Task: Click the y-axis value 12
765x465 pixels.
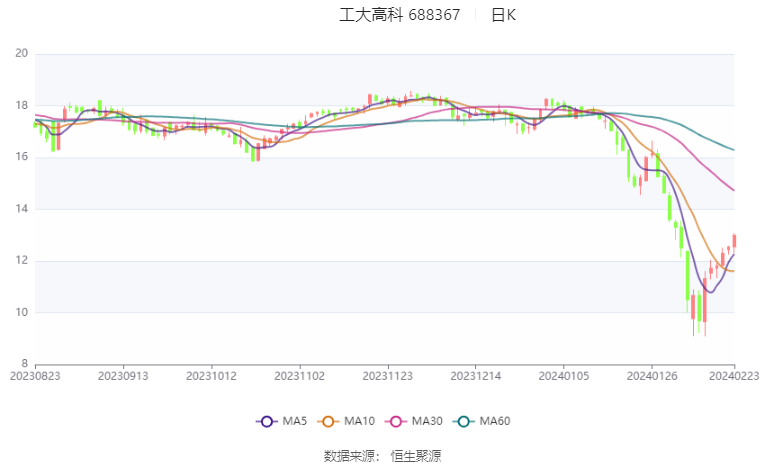Action: (x=21, y=261)
